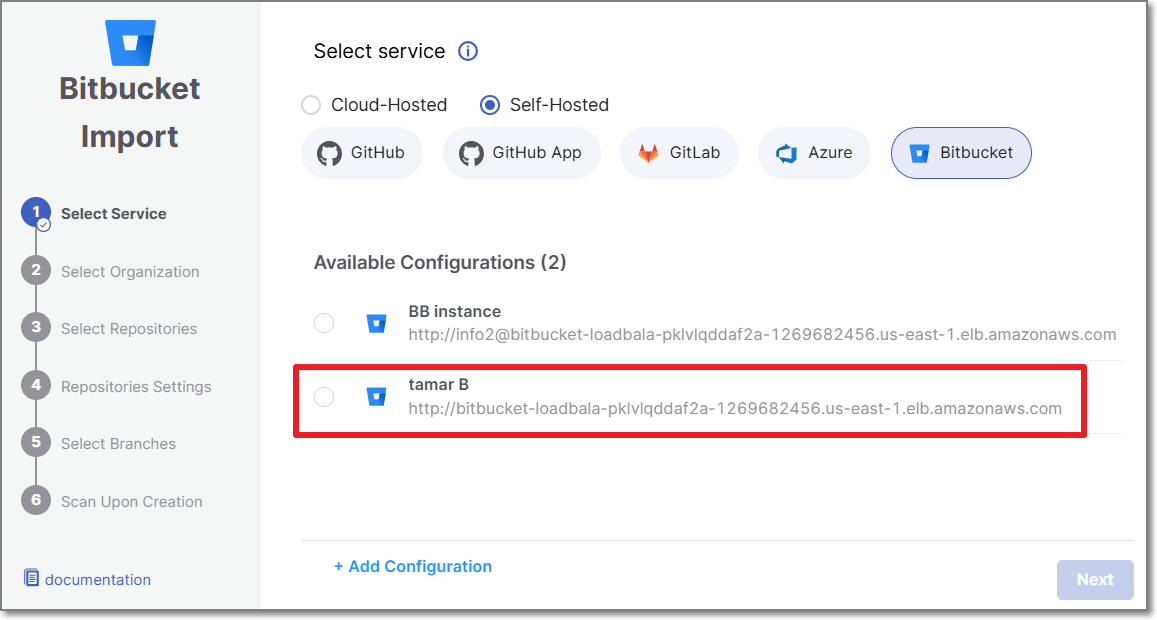Choose the GitHub service button
Viewport: 1157px width, 620px height.
(361, 153)
